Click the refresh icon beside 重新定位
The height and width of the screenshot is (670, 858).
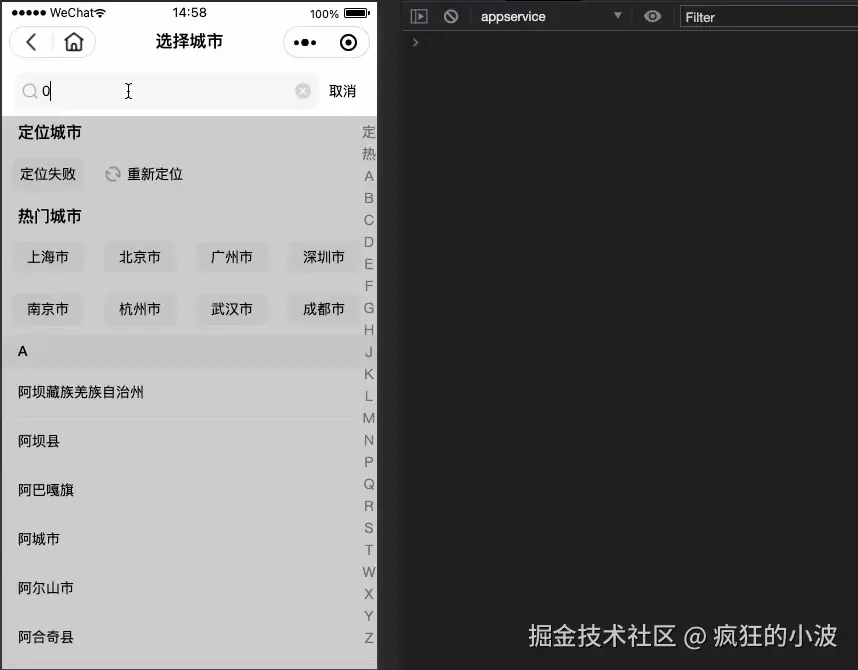pyautogui.click(x=112, y=174)
